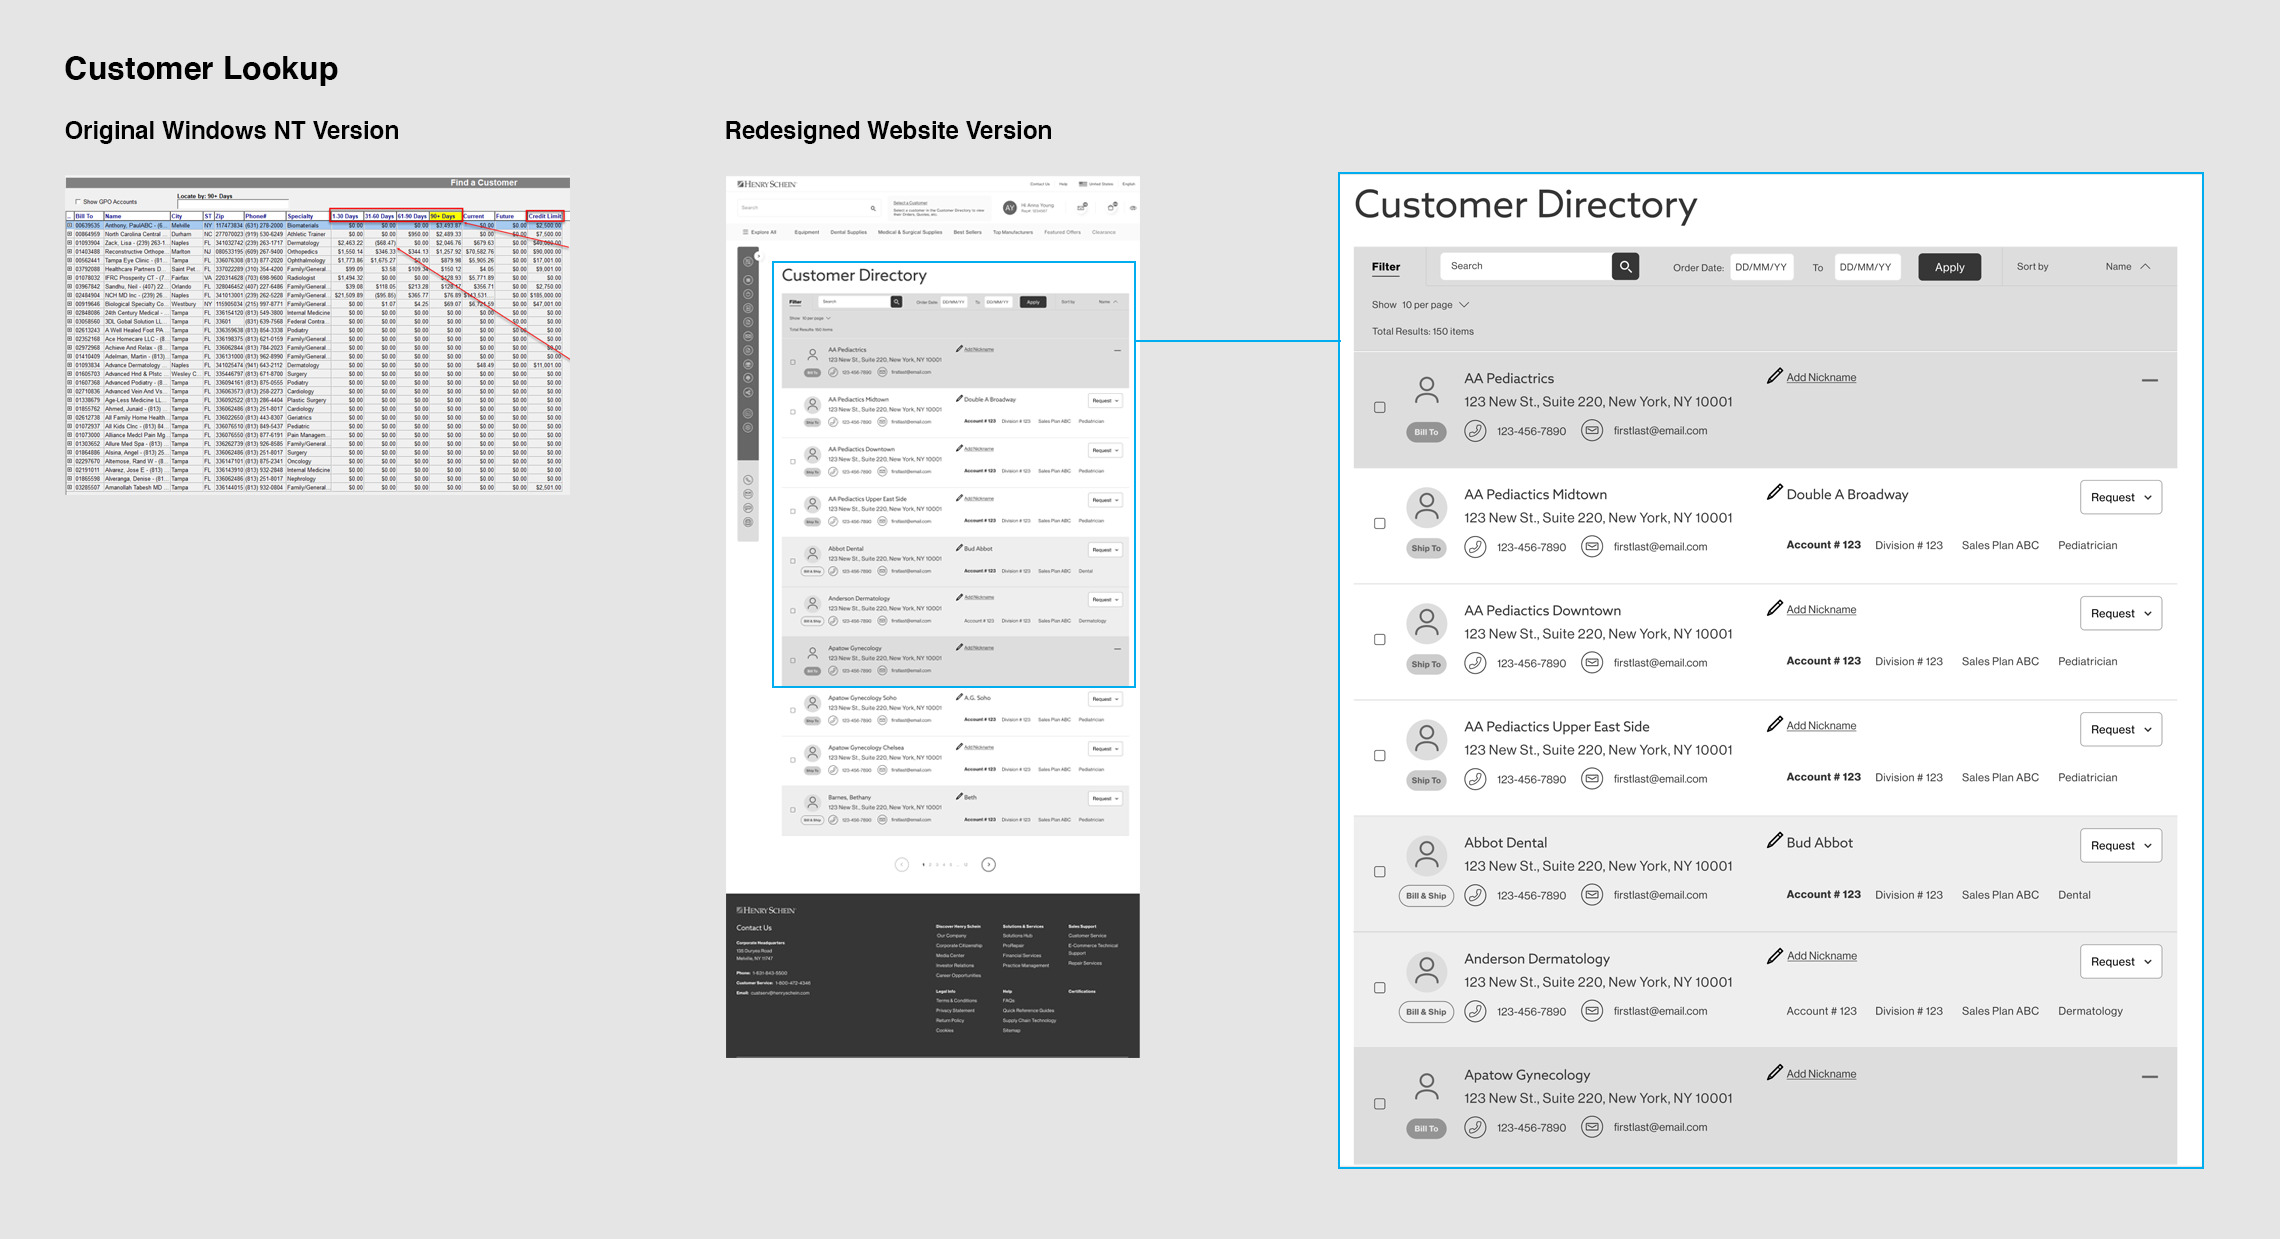Click phone icon on enlarged Apatow Gynecology row

tap(1475, 1127)
